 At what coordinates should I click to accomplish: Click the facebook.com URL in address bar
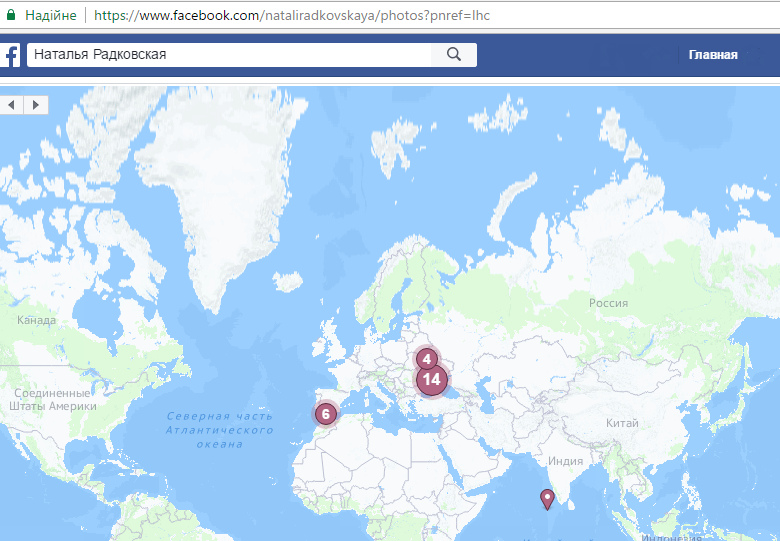click(292, 16)
